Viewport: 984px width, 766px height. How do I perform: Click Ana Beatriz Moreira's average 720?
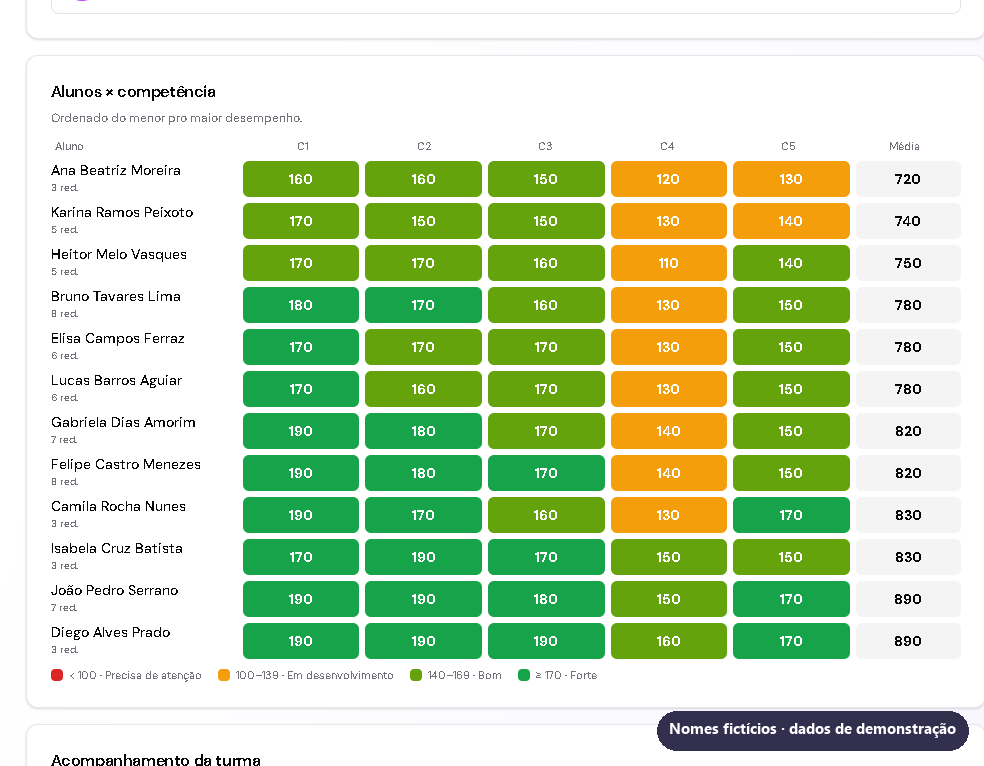[908, 179]
